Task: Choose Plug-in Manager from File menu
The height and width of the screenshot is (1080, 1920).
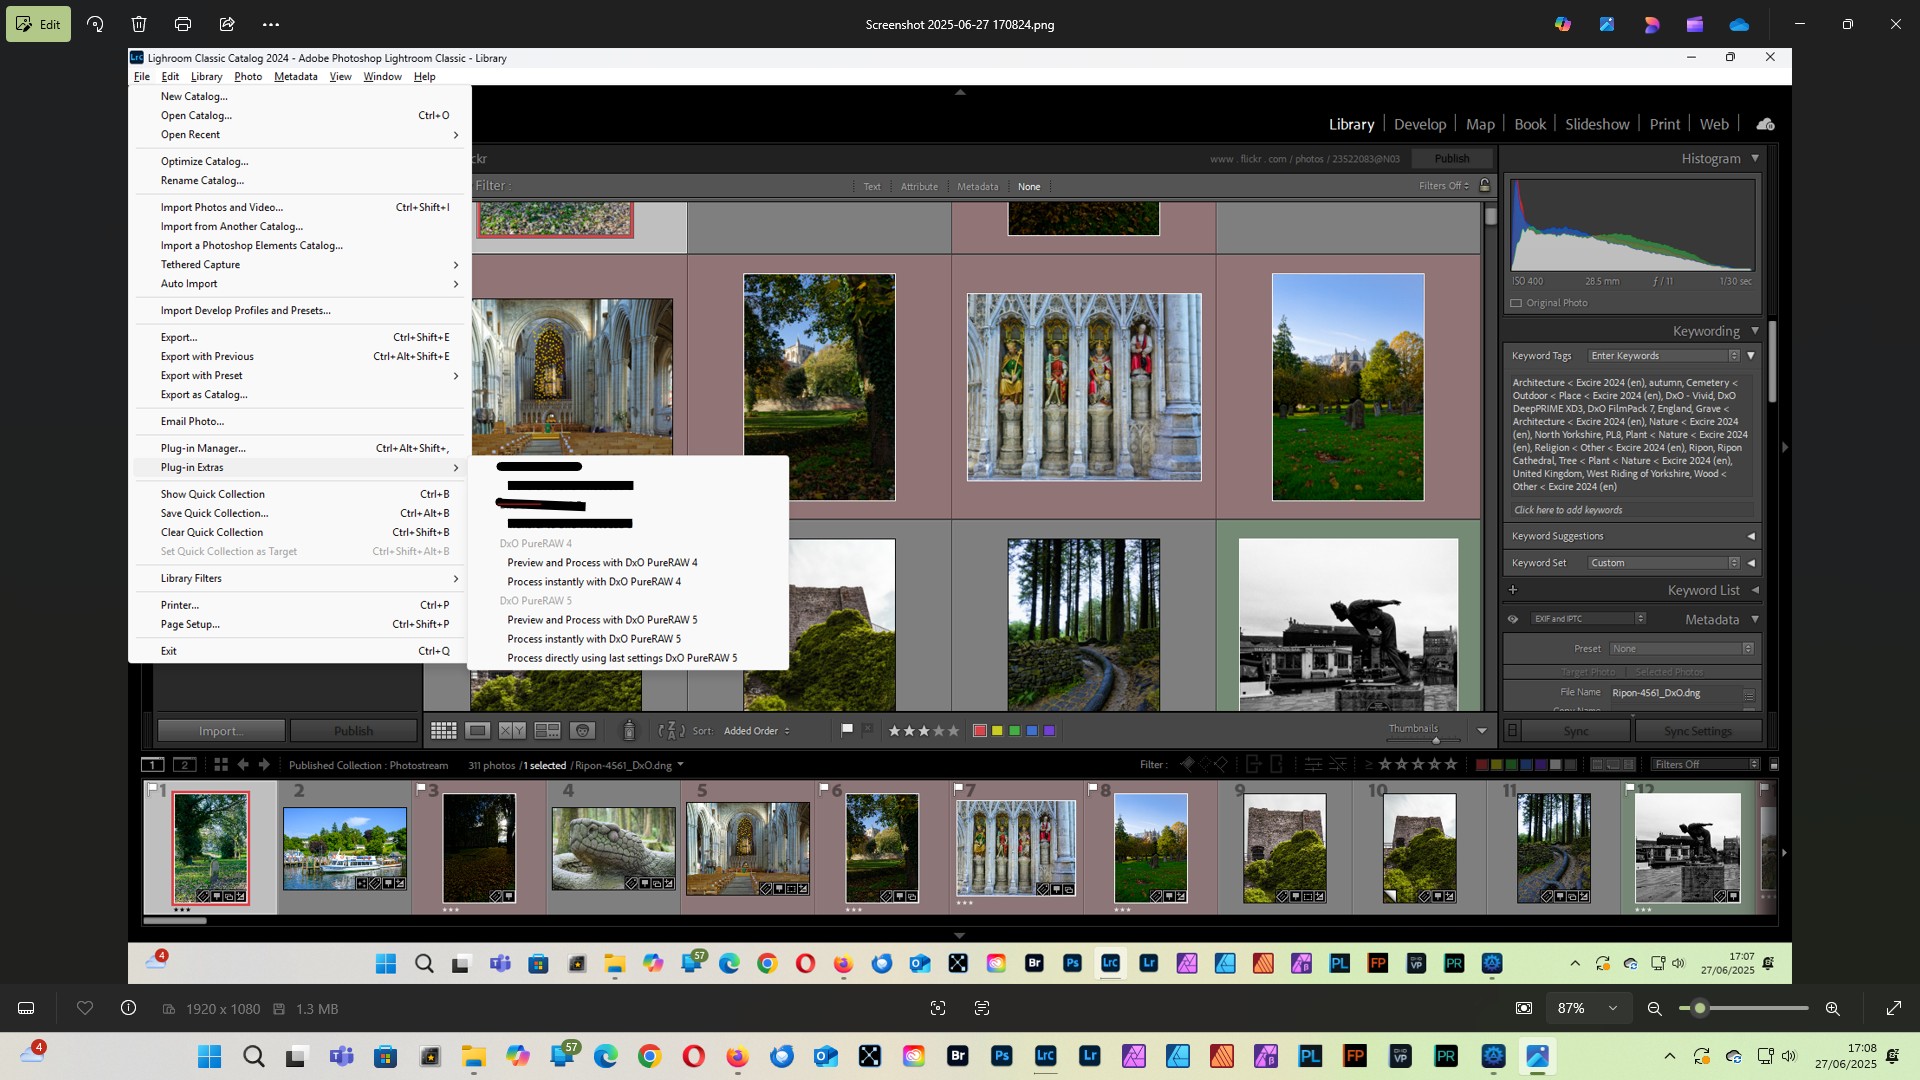Action: 300,448
